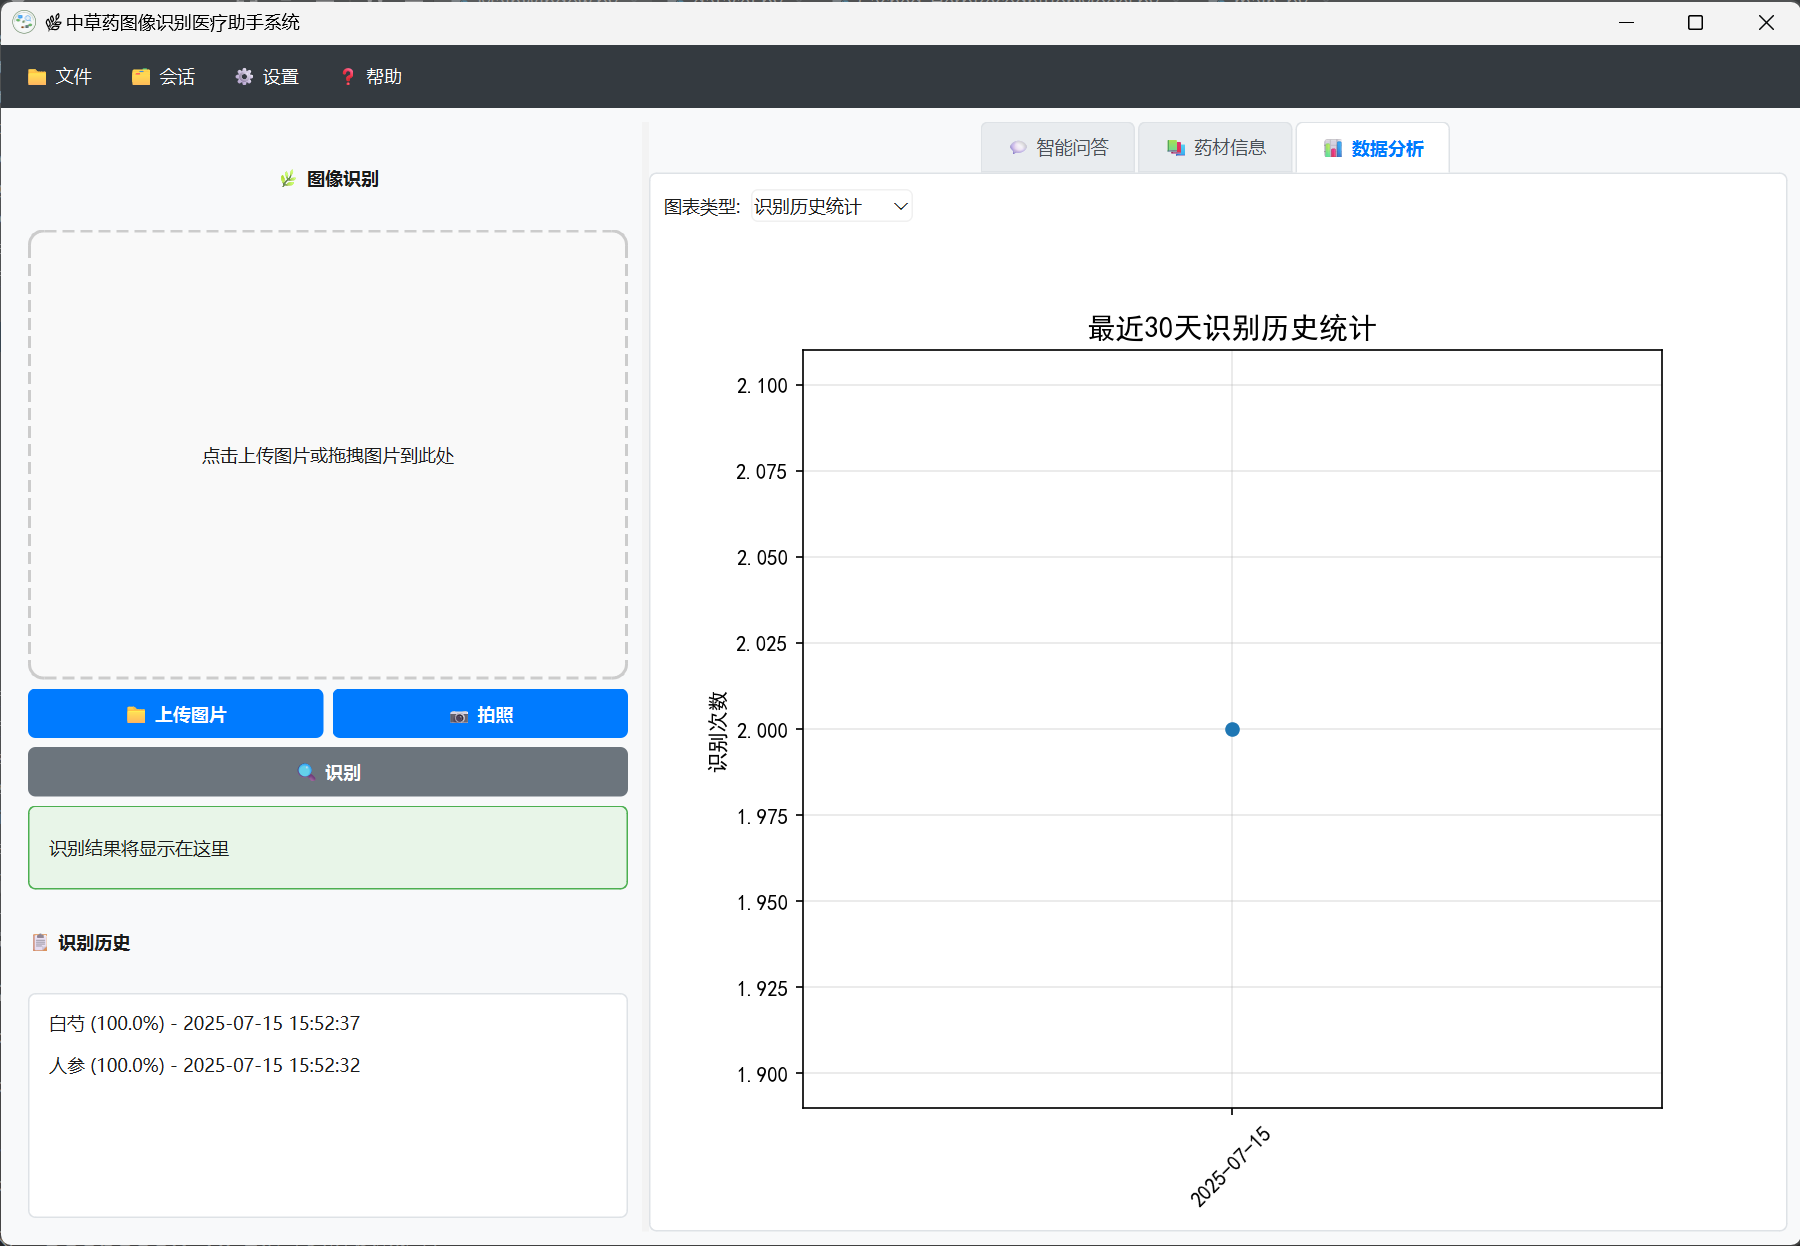The height and width of the screenshot is (1246, 1800).
Task: Select the 白芍 history entry
Action: (328, 1023)
